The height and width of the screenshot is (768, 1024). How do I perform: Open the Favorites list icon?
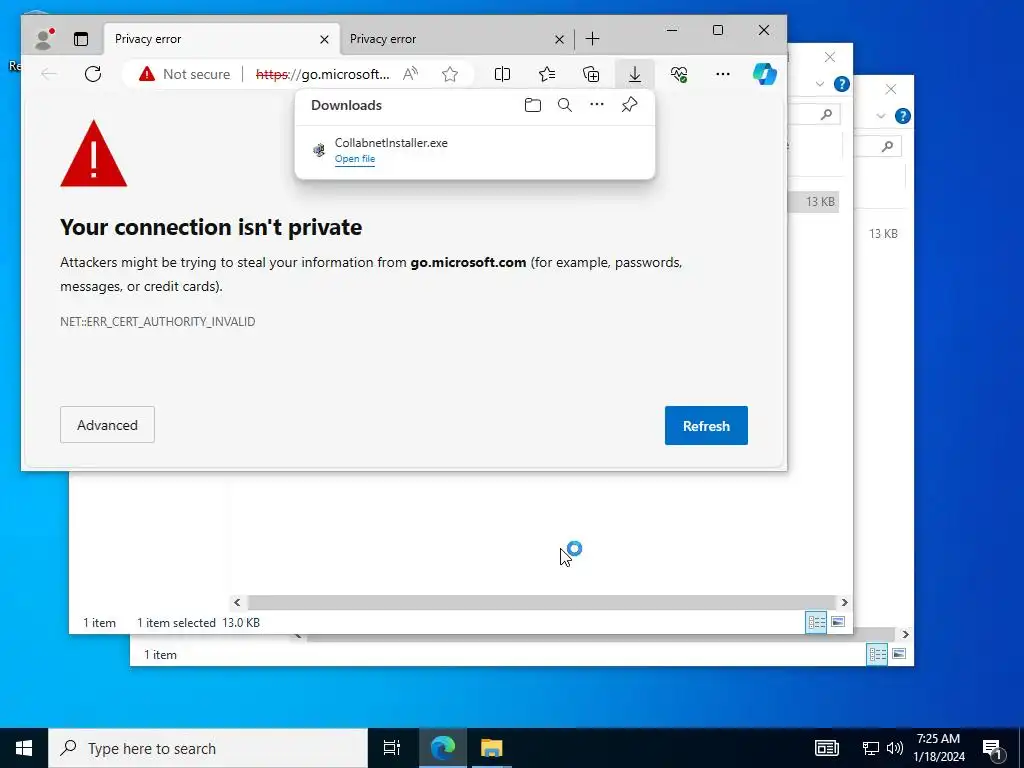click(547, 74)
